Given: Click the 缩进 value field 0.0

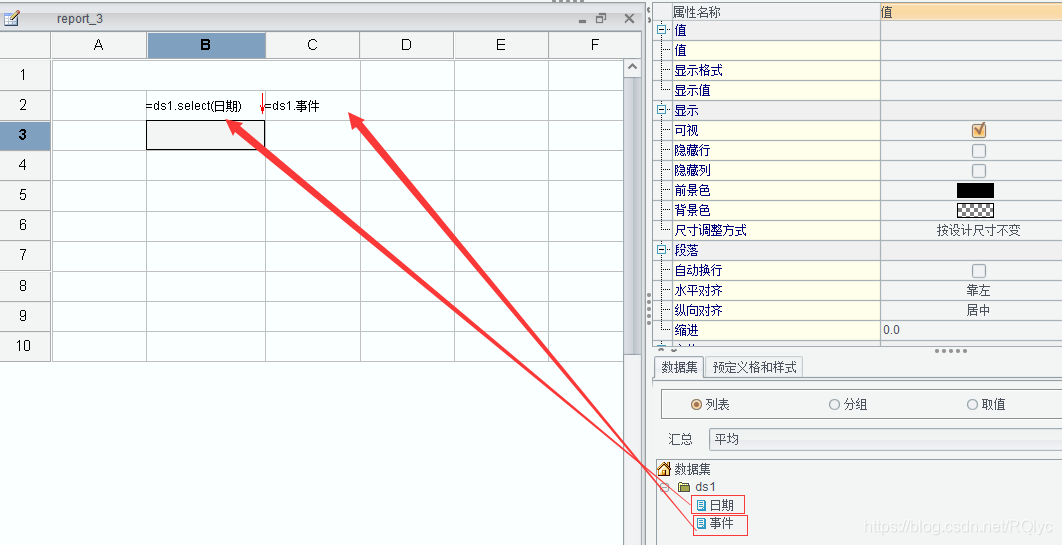Looking at the screenshot, I should [x=971, y=330].
